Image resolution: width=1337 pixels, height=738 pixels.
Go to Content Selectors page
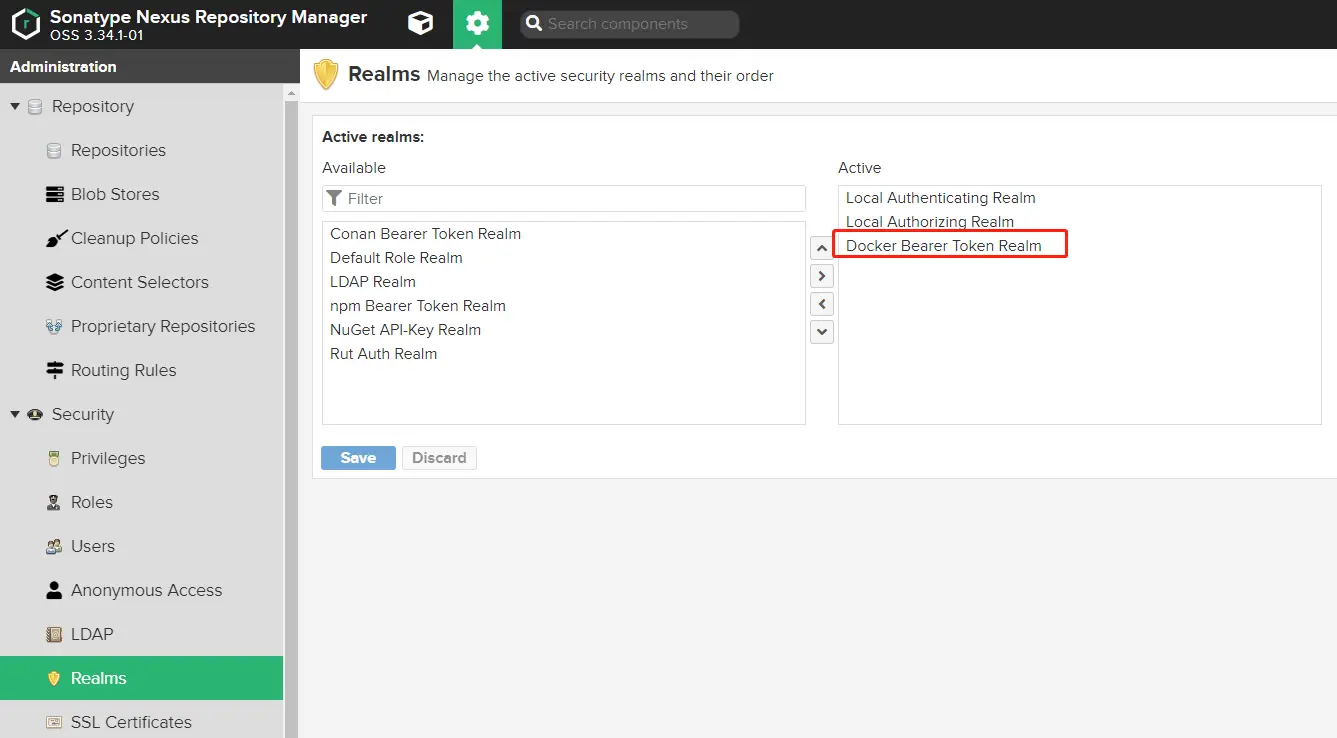pyautogui.click(x=139, y=282)
